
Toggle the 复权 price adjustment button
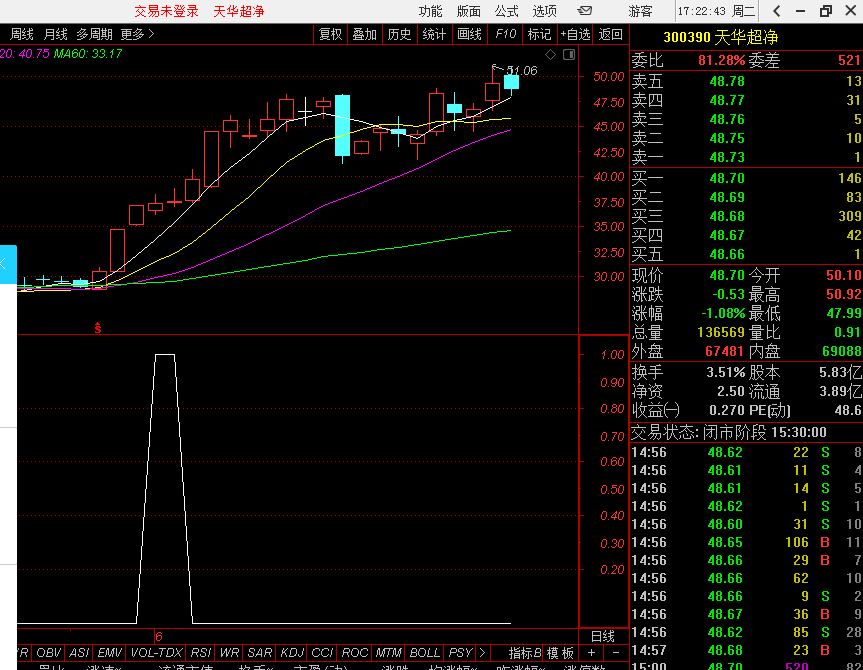pos(331,34)
